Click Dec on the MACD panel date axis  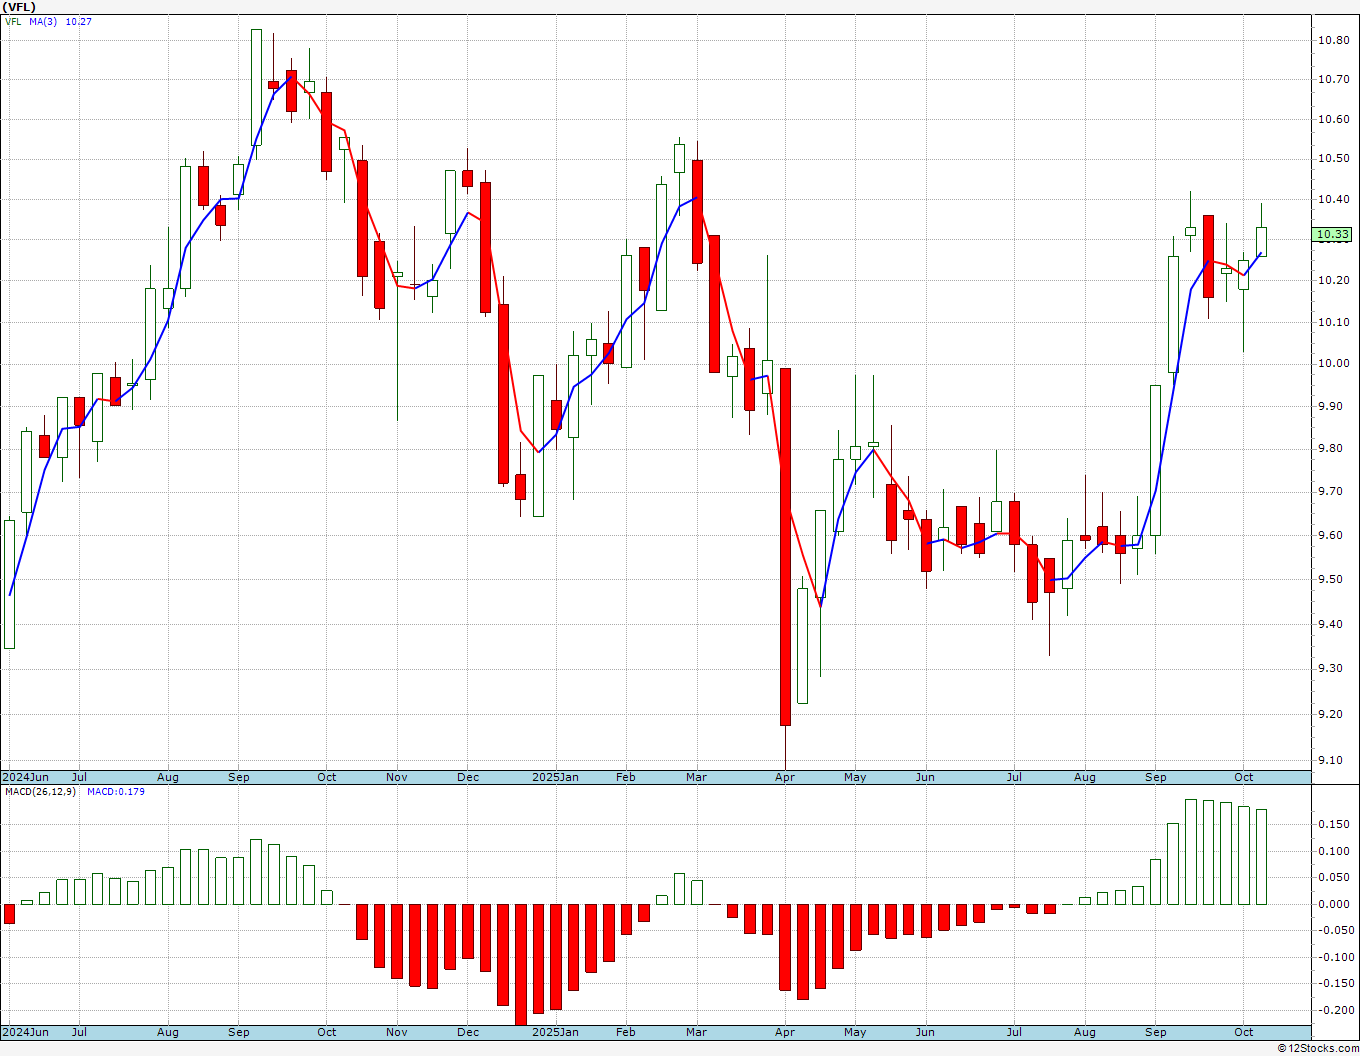[x=468, y=1032]
